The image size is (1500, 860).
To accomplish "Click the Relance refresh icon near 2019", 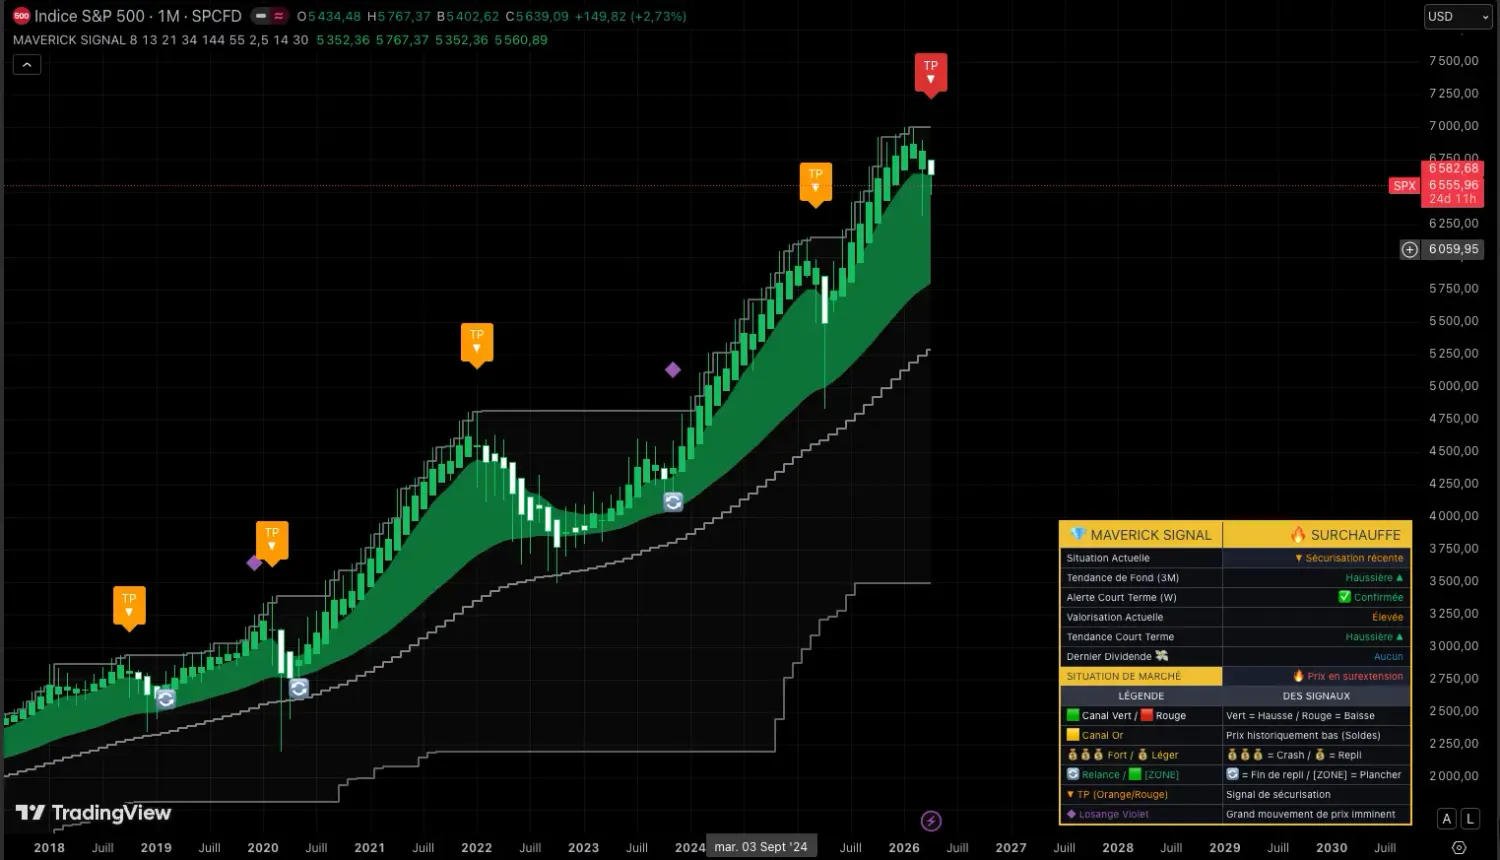I will (166, 698).
